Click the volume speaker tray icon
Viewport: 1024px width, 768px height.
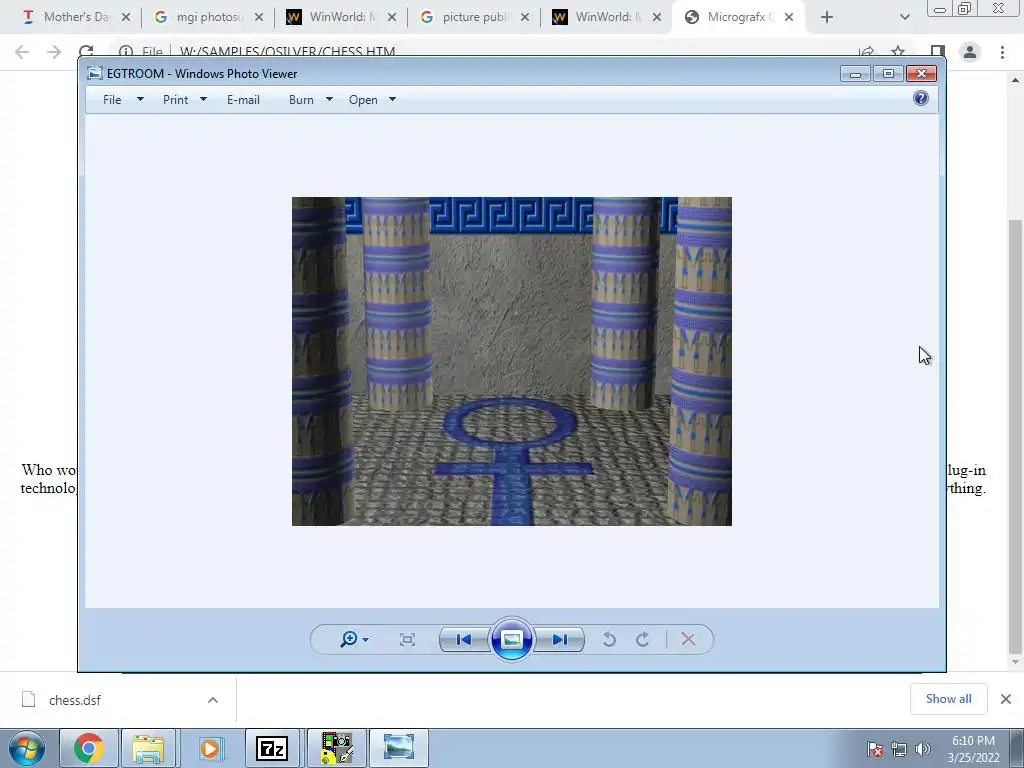click(x=923, y=749)
